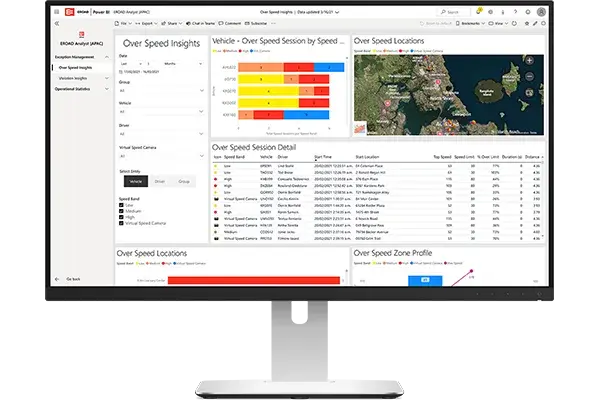Open the Group filter dropdown

click(x=161, y=91)
